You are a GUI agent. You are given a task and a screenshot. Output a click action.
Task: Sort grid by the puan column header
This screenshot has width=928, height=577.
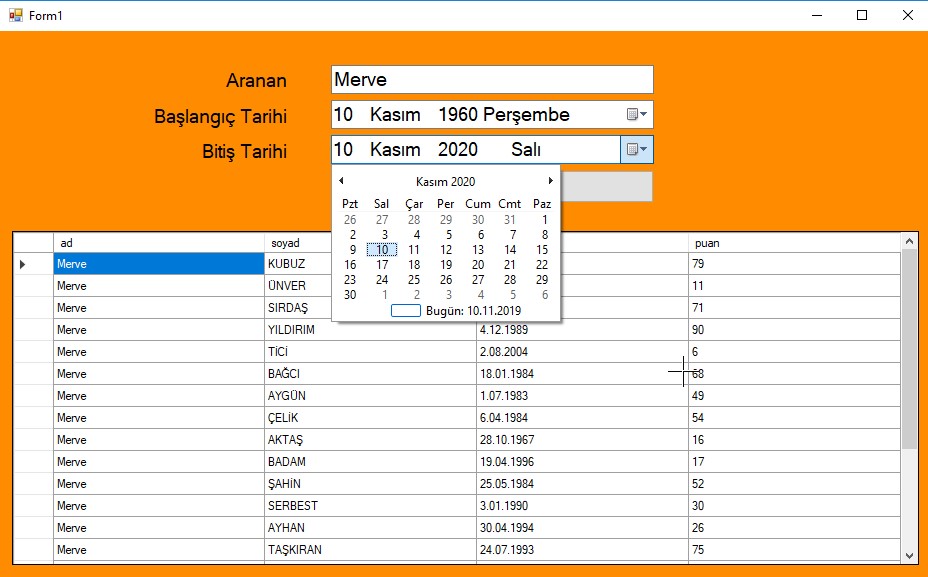795,243
